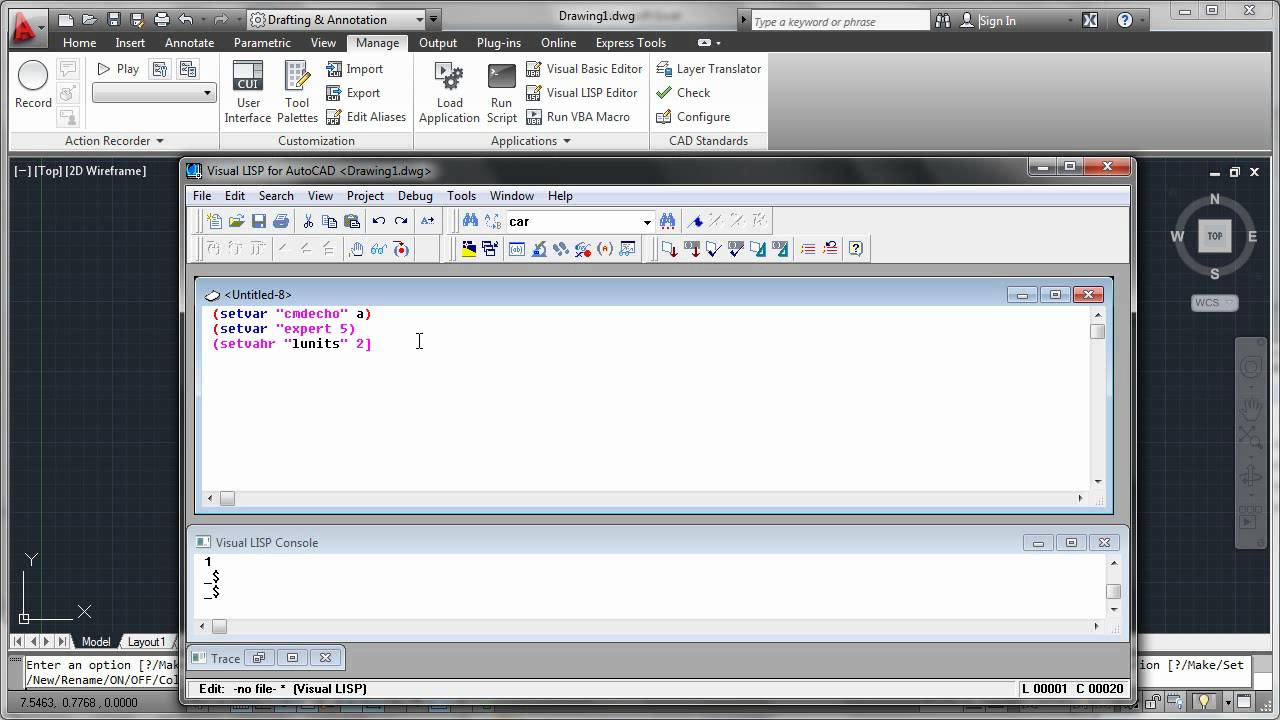Open the Trace window via the footprints icon

[561, 249]
